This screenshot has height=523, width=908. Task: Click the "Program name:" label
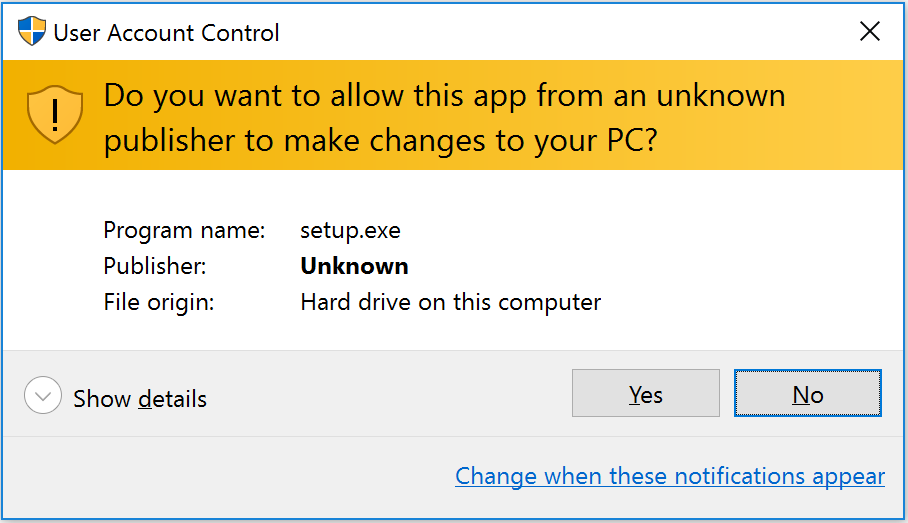pos(184,231)
